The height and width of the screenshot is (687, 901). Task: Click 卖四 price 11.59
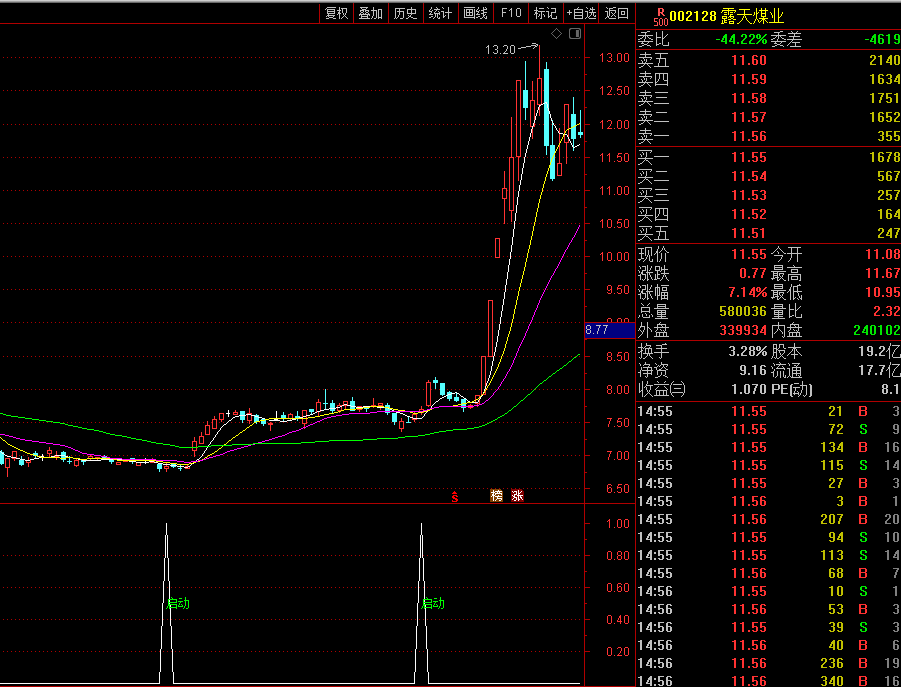[x=749, y=79]
